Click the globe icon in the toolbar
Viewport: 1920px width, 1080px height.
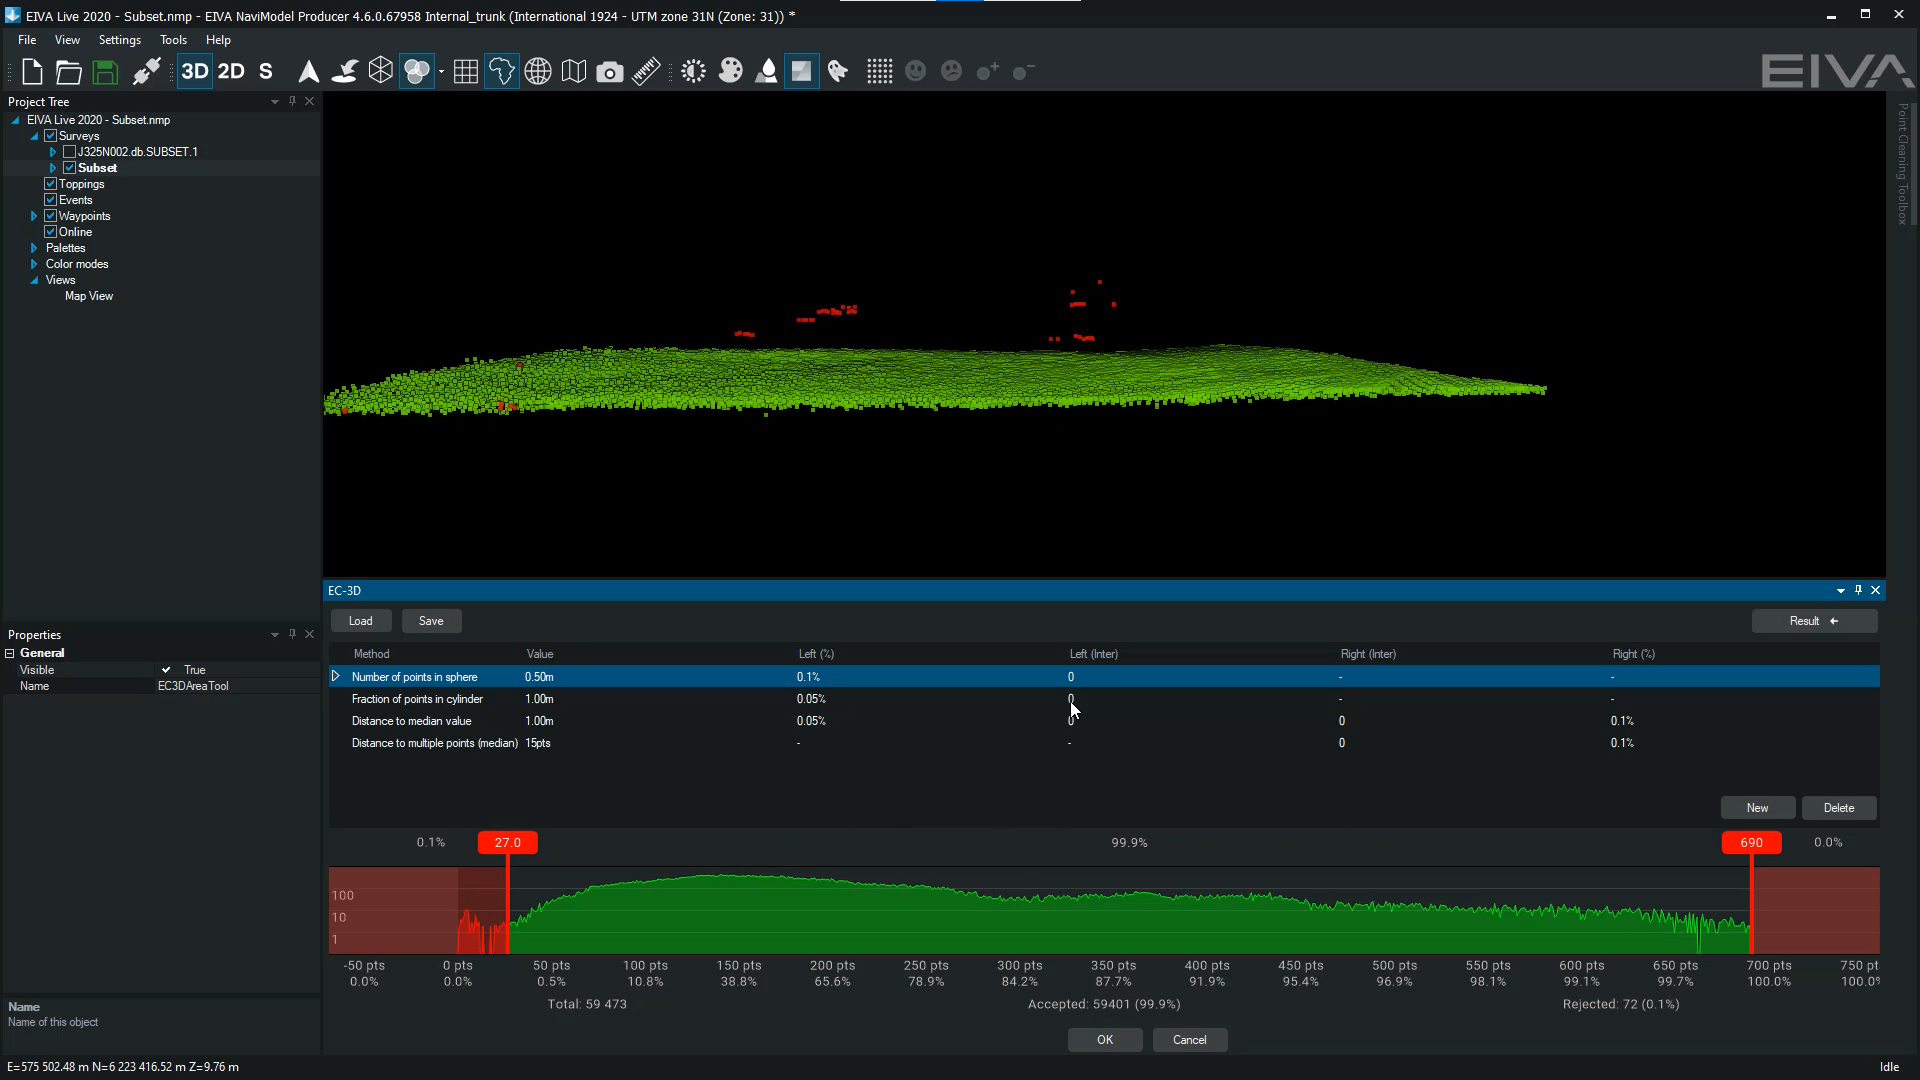coord(538,72)
